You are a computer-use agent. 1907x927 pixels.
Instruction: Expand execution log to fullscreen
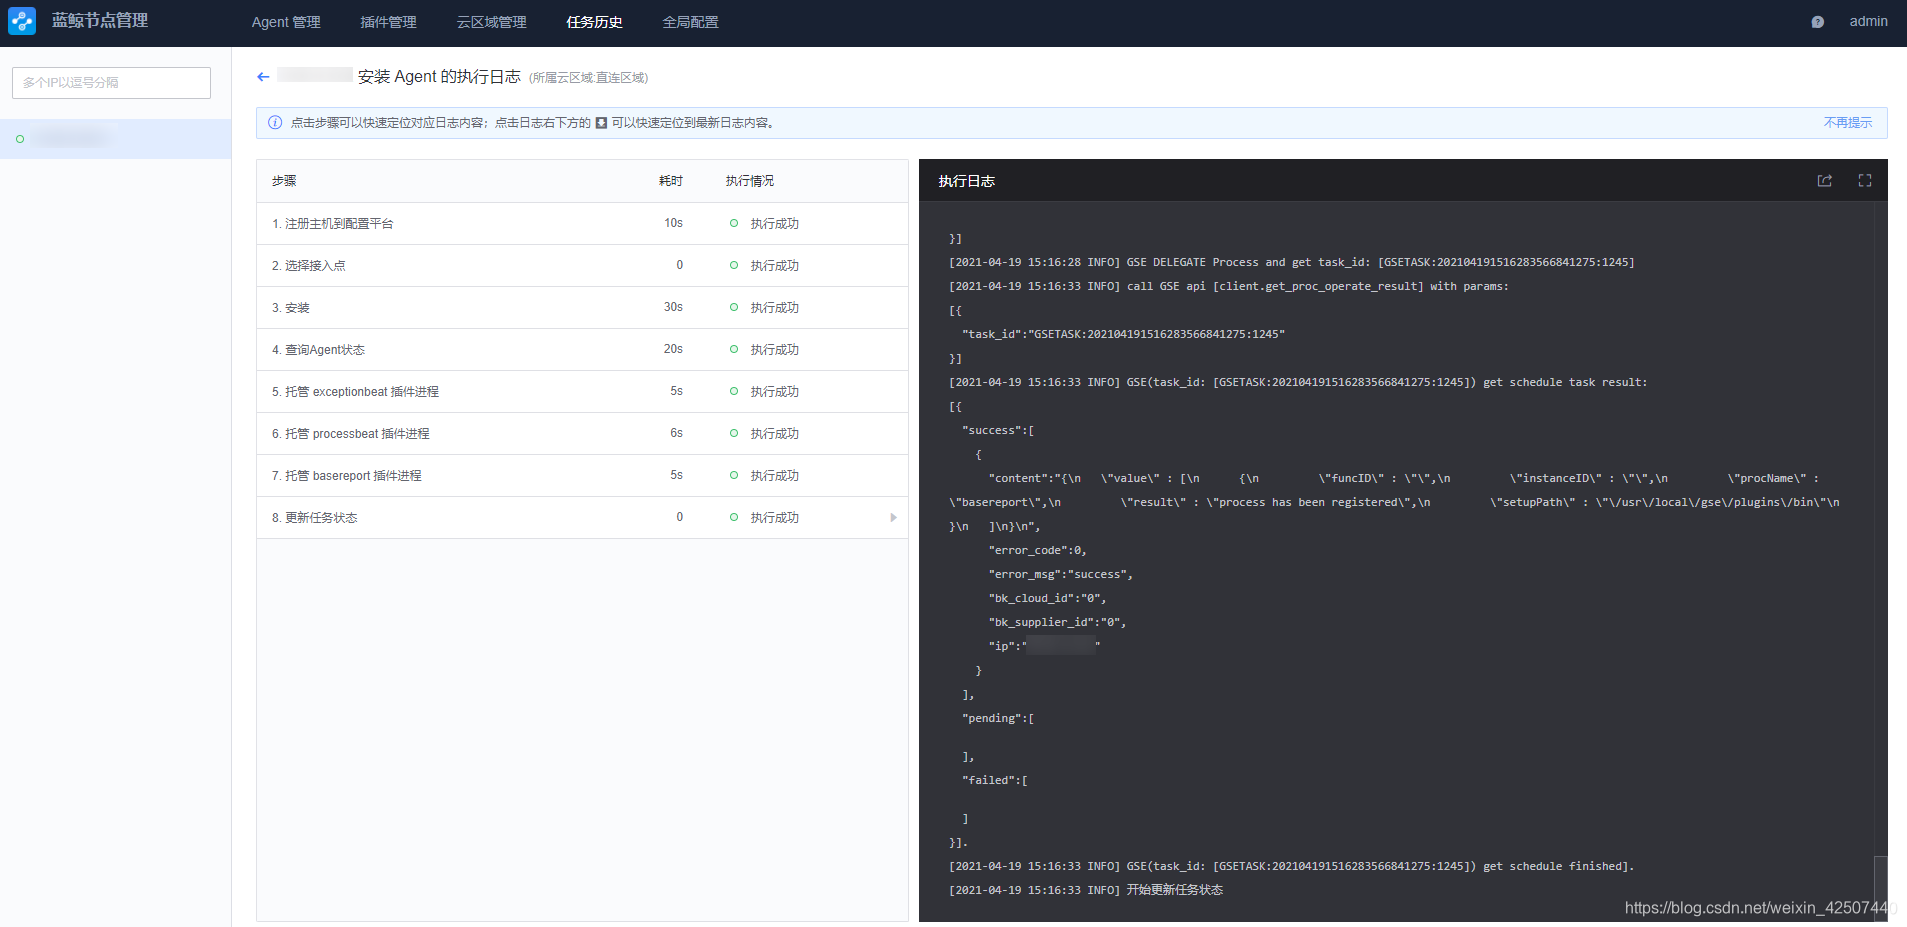1865,181
